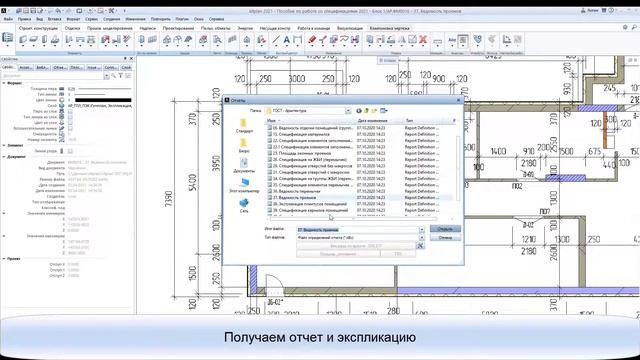640x360 pixels.
Task: Open the Документы shortcut
Action: click(244, 166)
